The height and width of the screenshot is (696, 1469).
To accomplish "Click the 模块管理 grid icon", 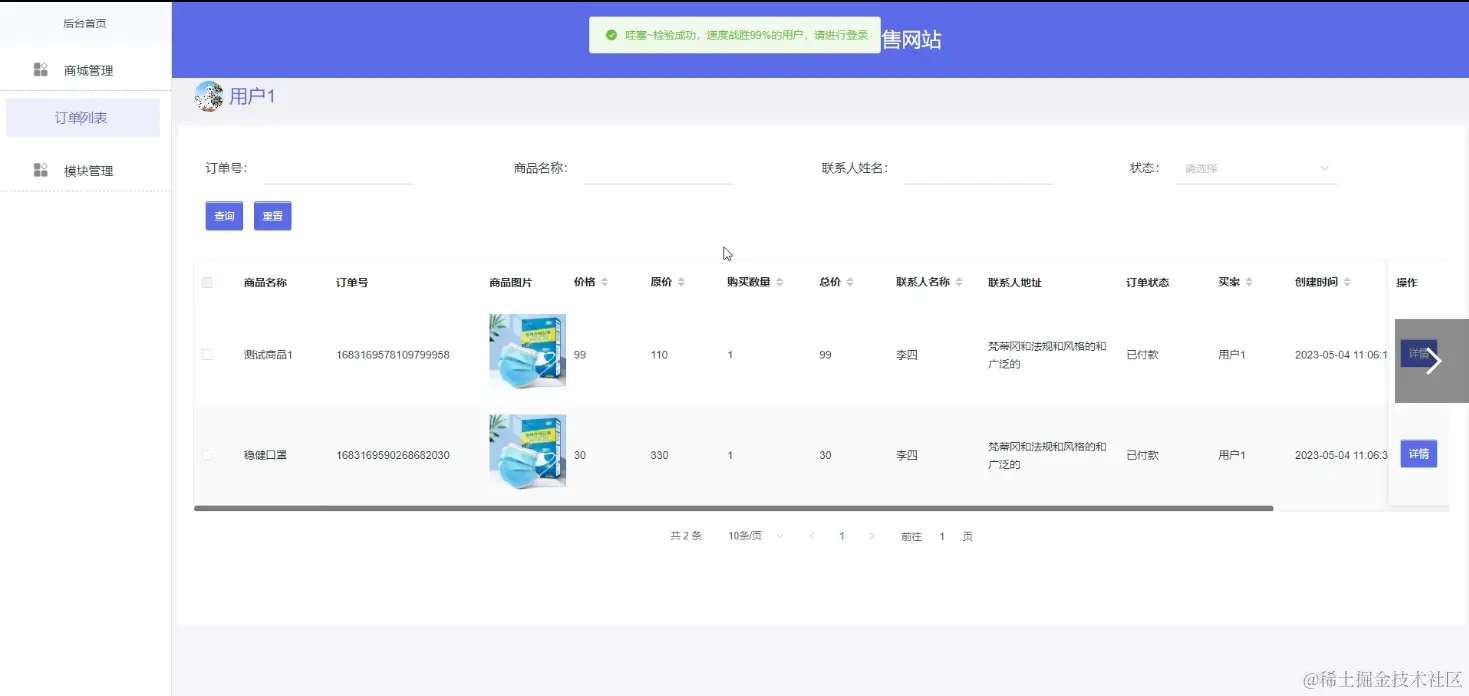I will pos(41,170).
